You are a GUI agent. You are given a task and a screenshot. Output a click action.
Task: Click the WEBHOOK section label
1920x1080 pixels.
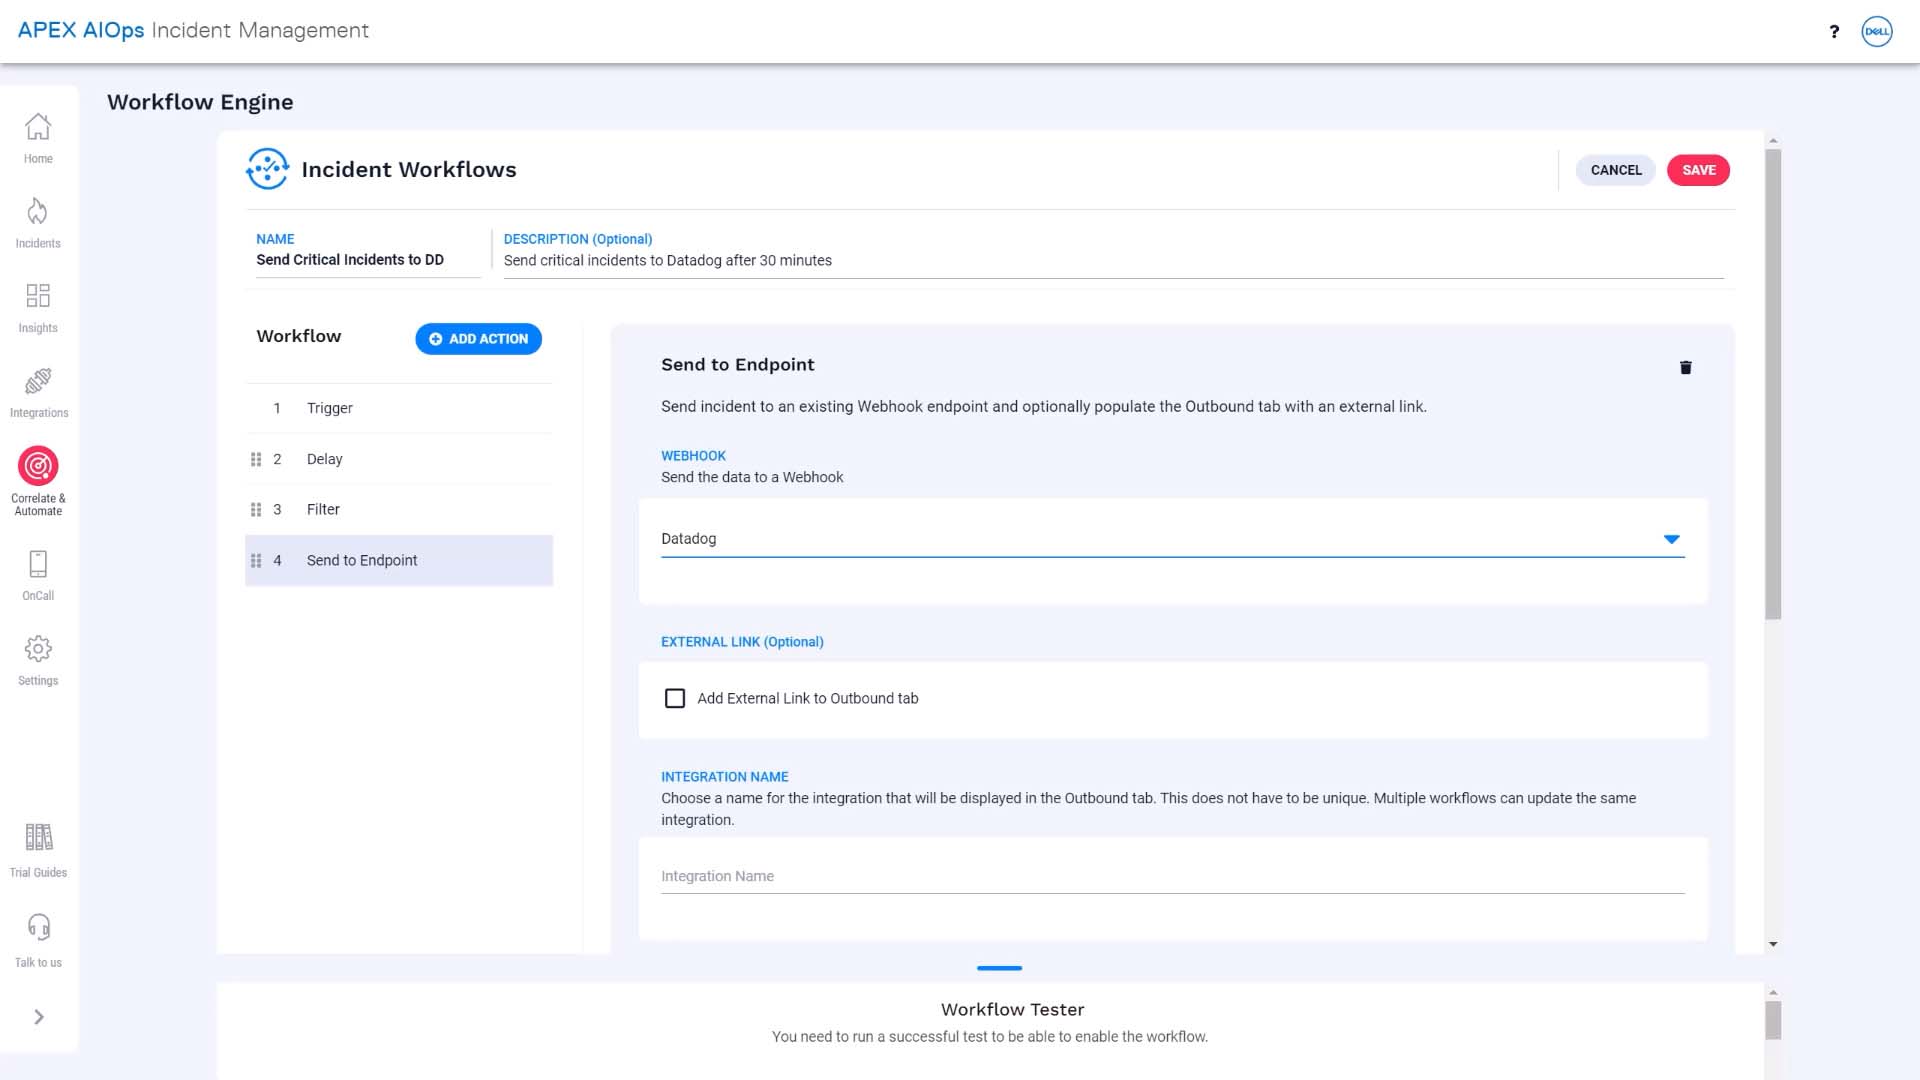(693, 456)
